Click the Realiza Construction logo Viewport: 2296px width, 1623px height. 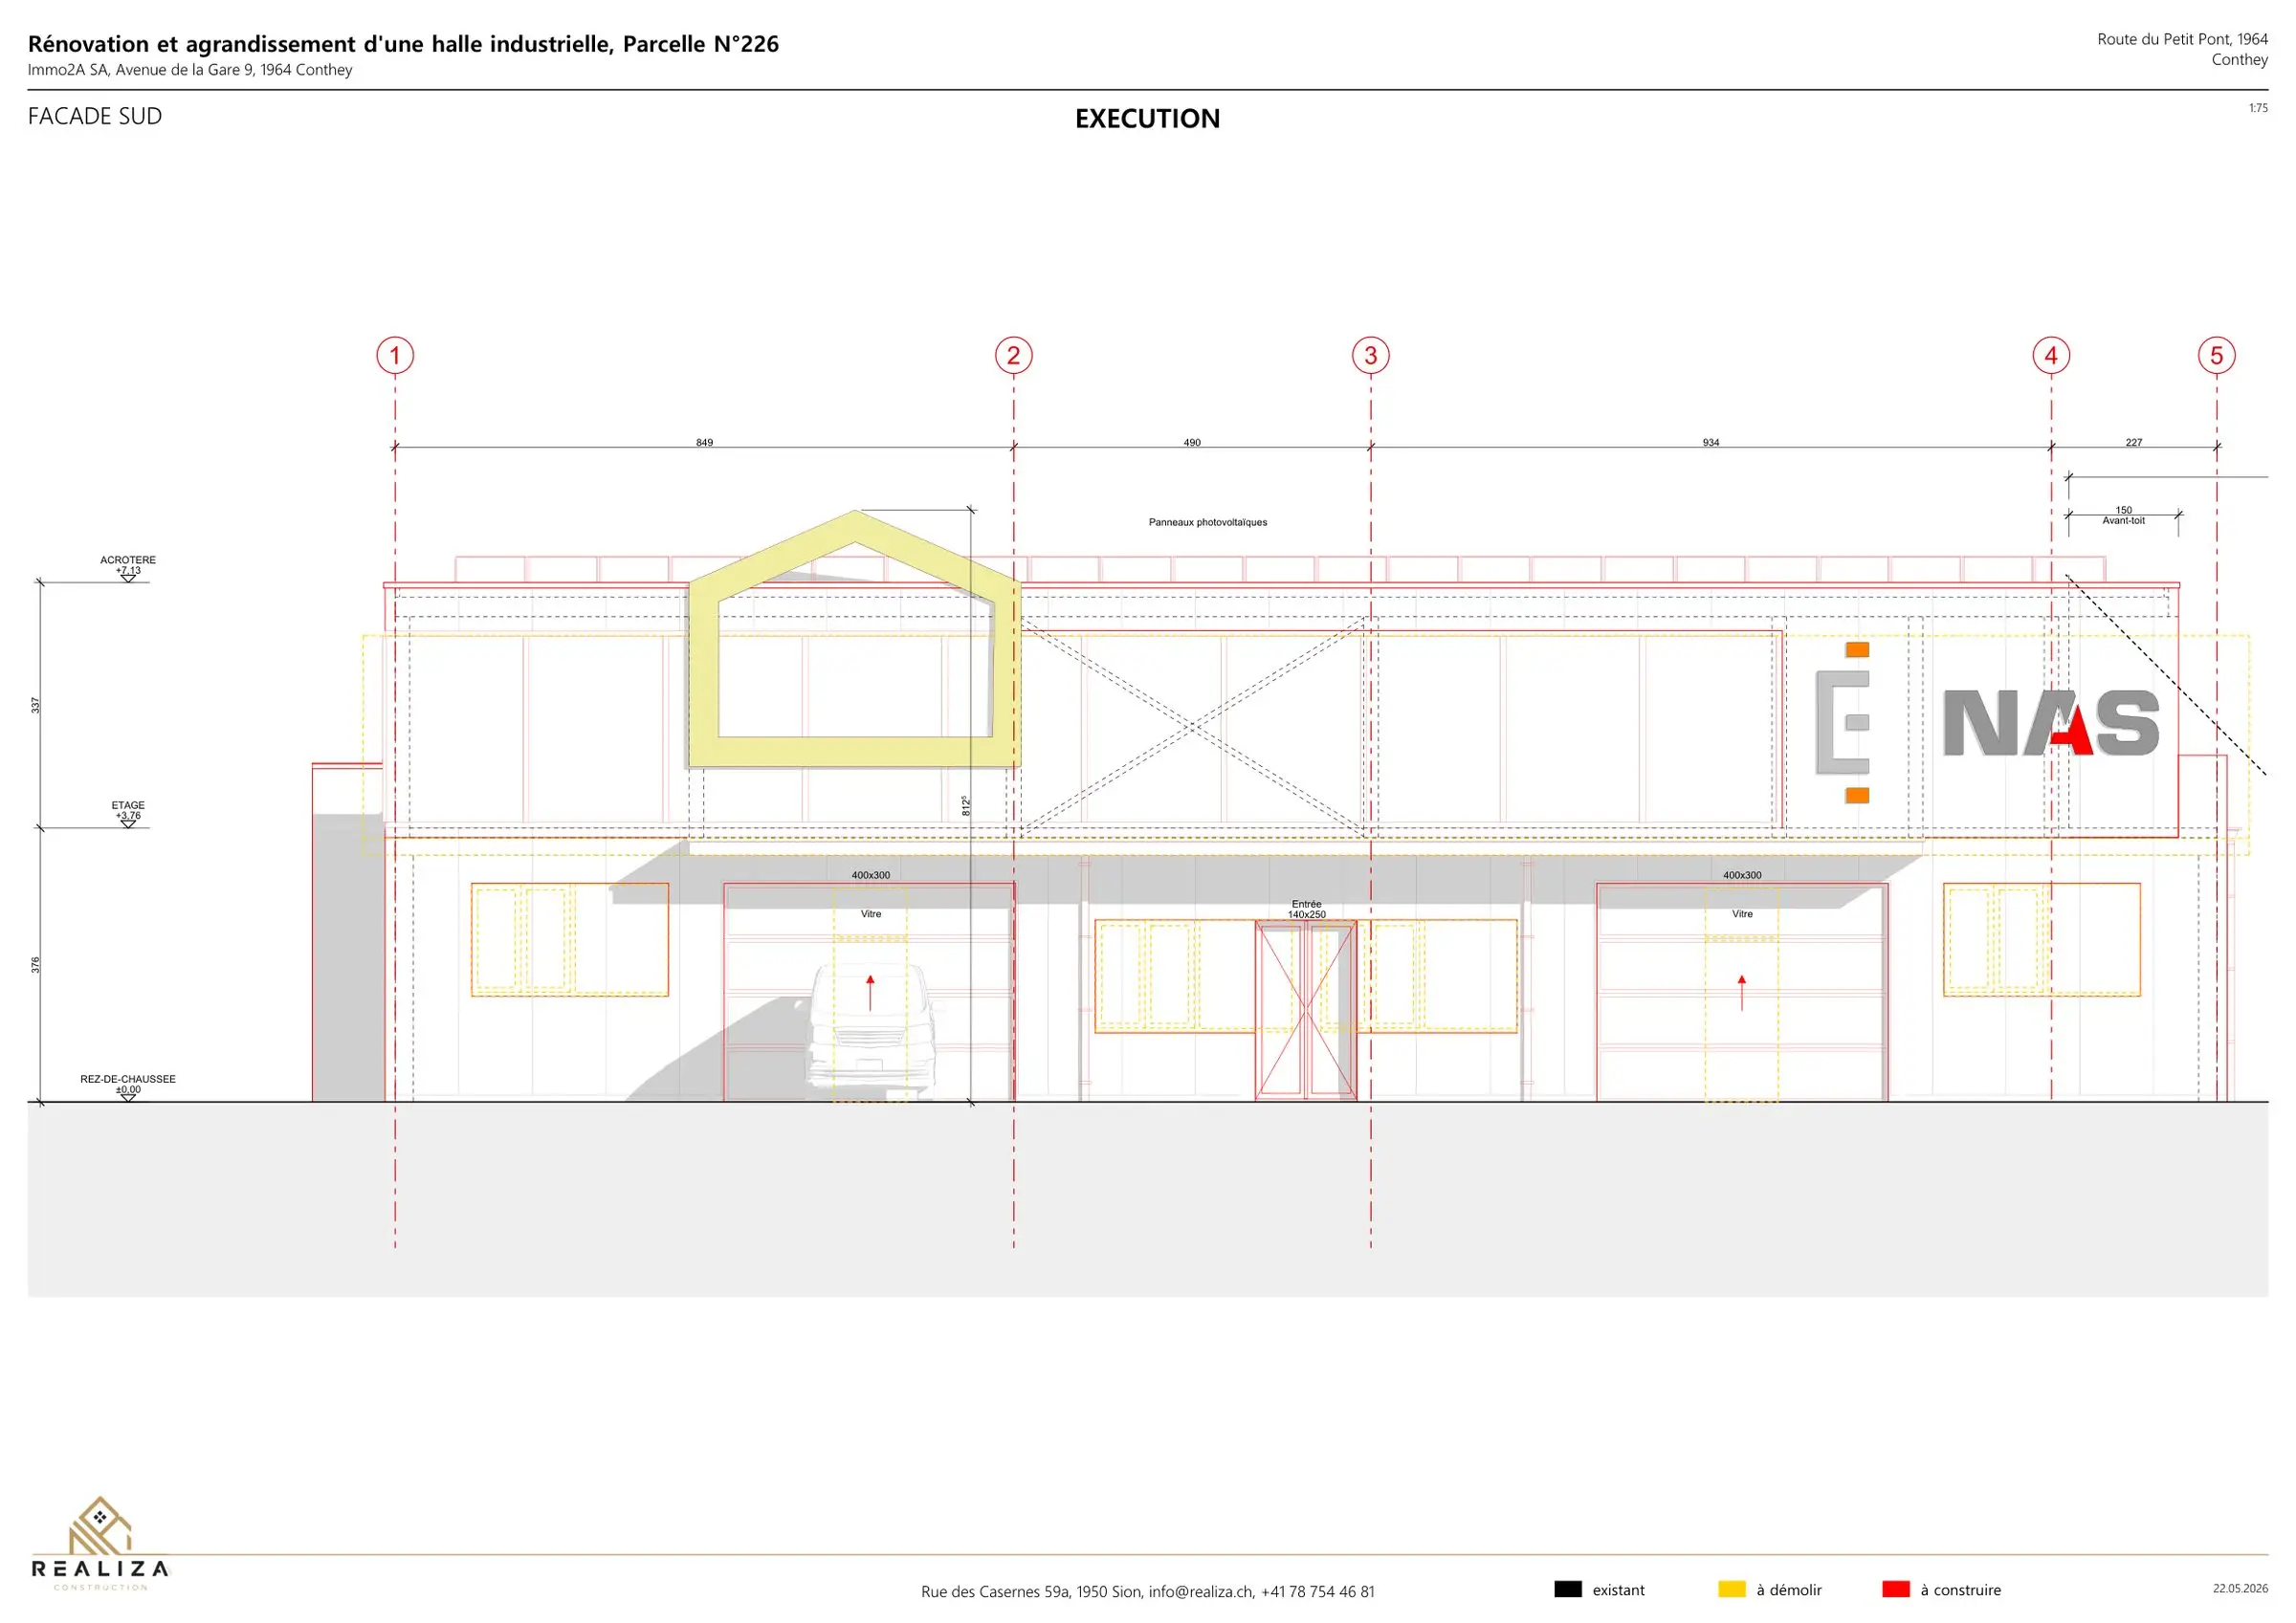(100, 1543)
